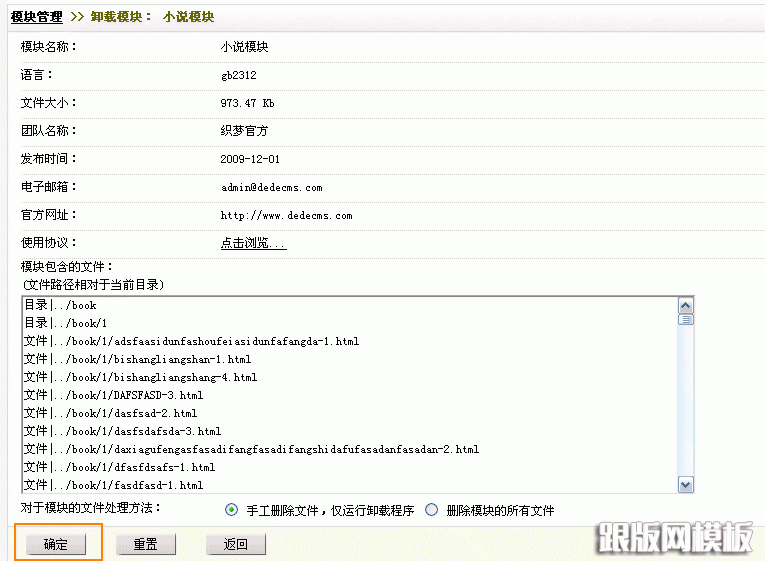Click the bishangliangshang-4.html file line
The height and width of the screenshot is (561, 765).
click(x=141, y=378)
